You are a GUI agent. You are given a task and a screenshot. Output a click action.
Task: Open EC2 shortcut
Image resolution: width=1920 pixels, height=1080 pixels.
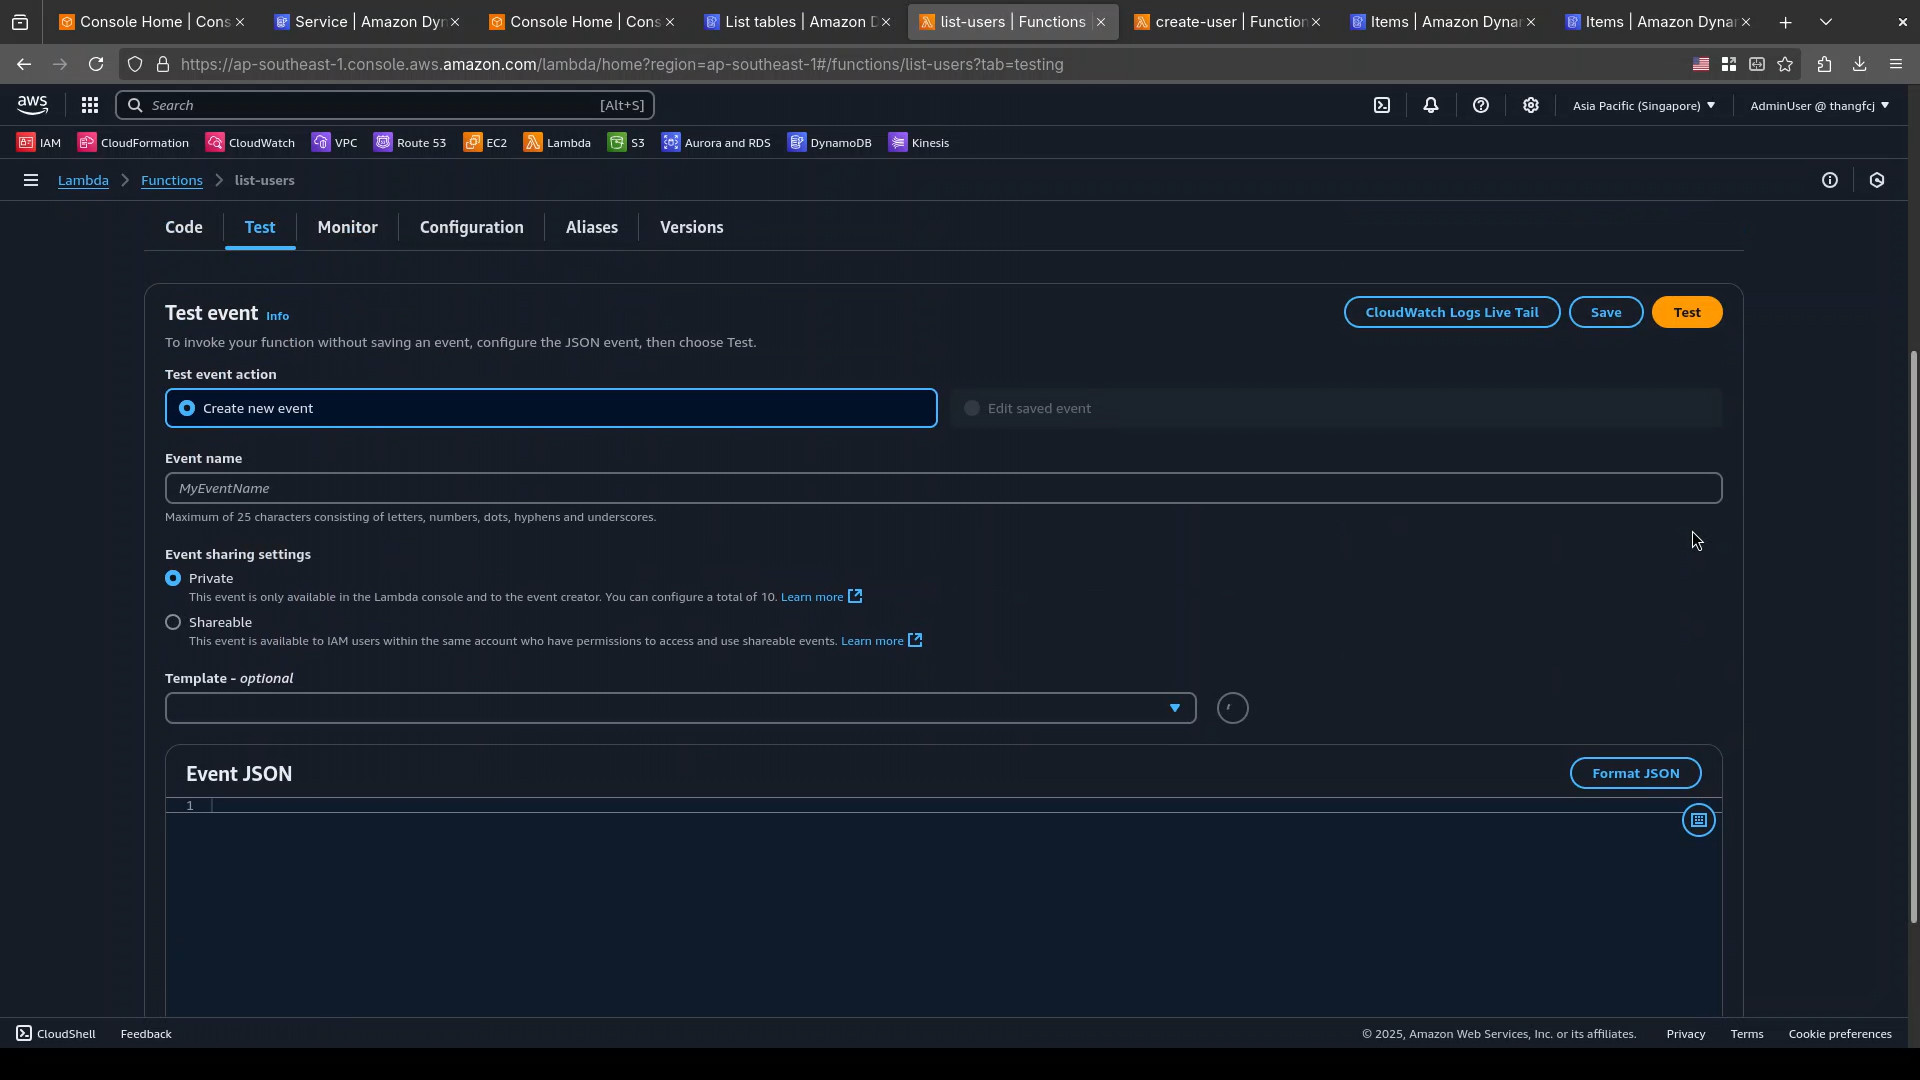click(x=486, y=143)
